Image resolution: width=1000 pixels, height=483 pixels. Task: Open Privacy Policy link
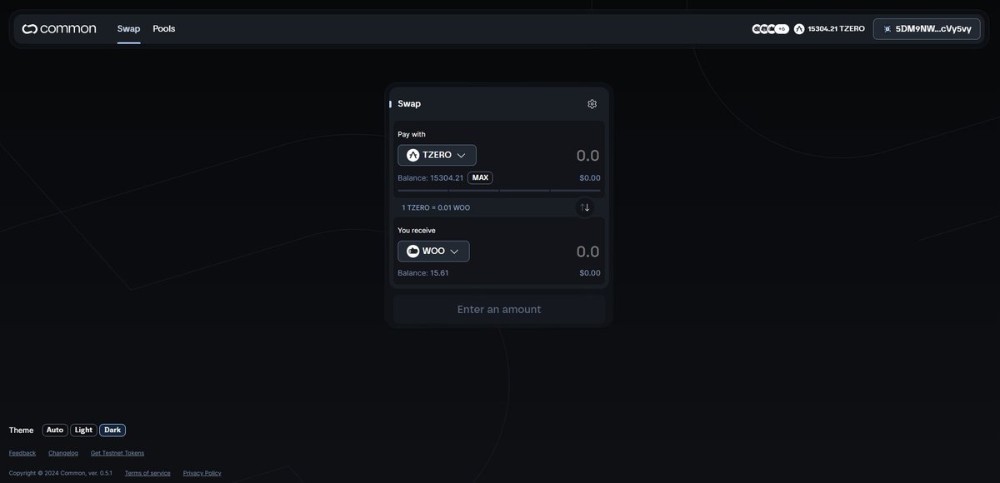202,473
